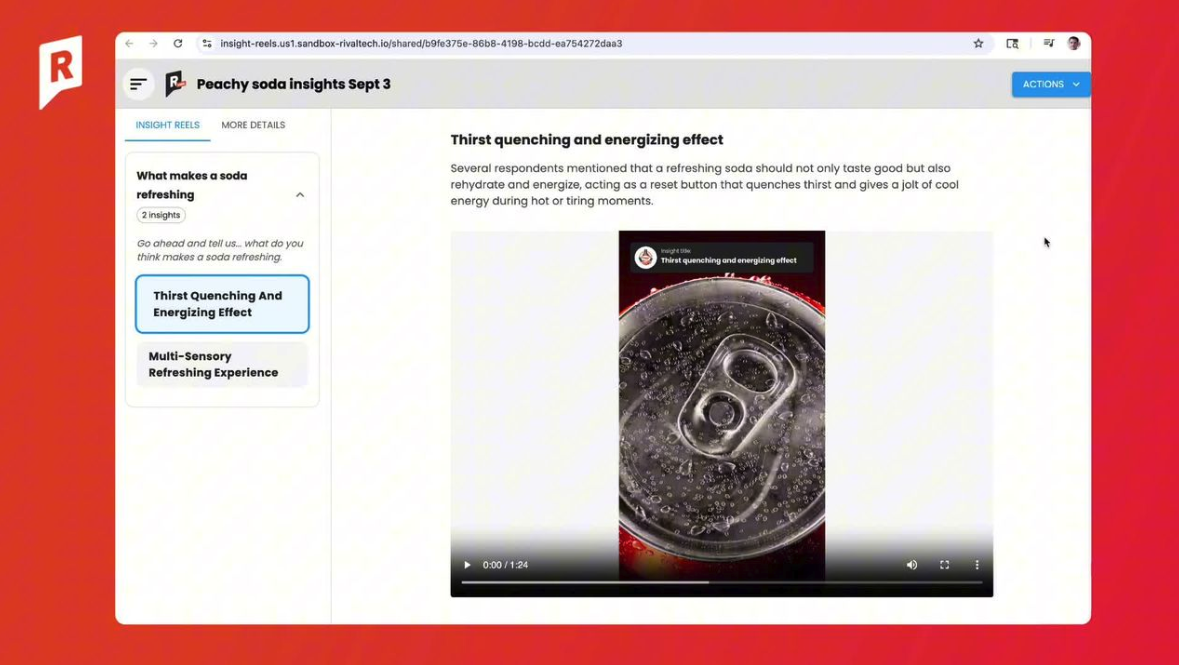This screenshot has width=1179, height=665.
Task: Open the browser profile avatar
Action: click(x=1074, y=44)
